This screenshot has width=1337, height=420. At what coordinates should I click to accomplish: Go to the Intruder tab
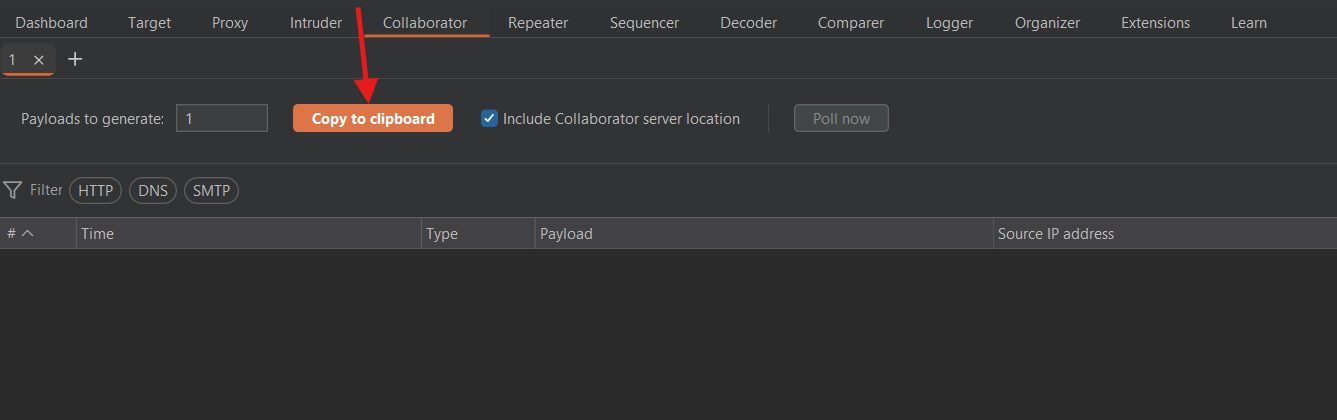(316, 22)
